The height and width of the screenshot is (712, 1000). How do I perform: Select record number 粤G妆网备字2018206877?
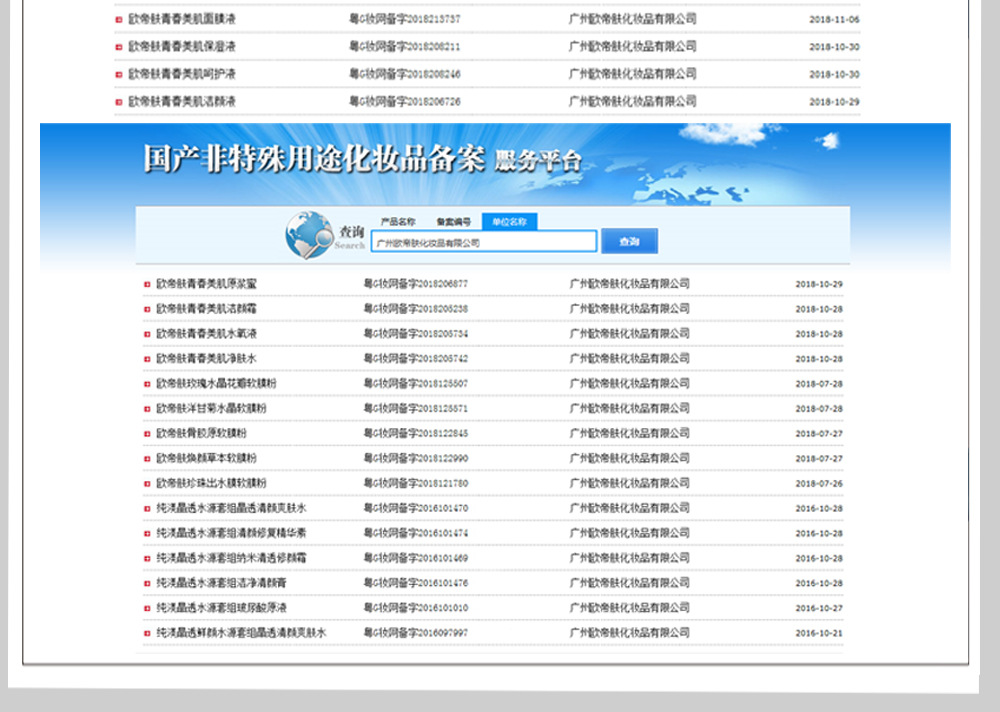[x=416, y=283]
